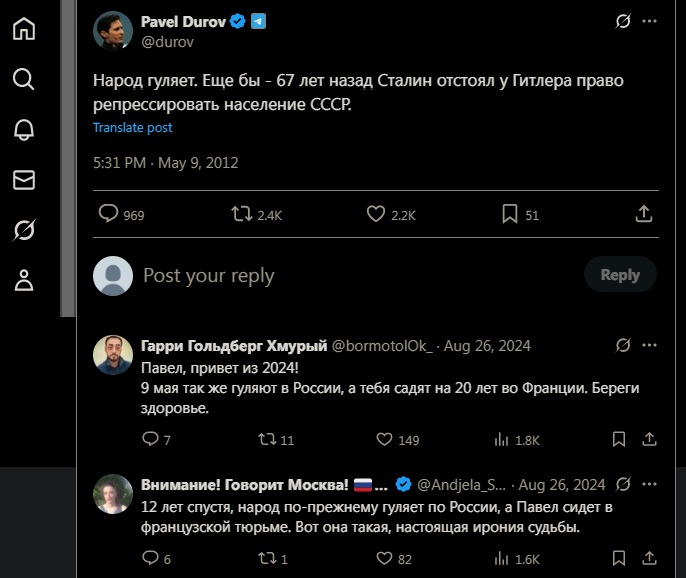Open Home from the left sidebar
The height and width of the screenshot is (578, 686).
(24, 29)
